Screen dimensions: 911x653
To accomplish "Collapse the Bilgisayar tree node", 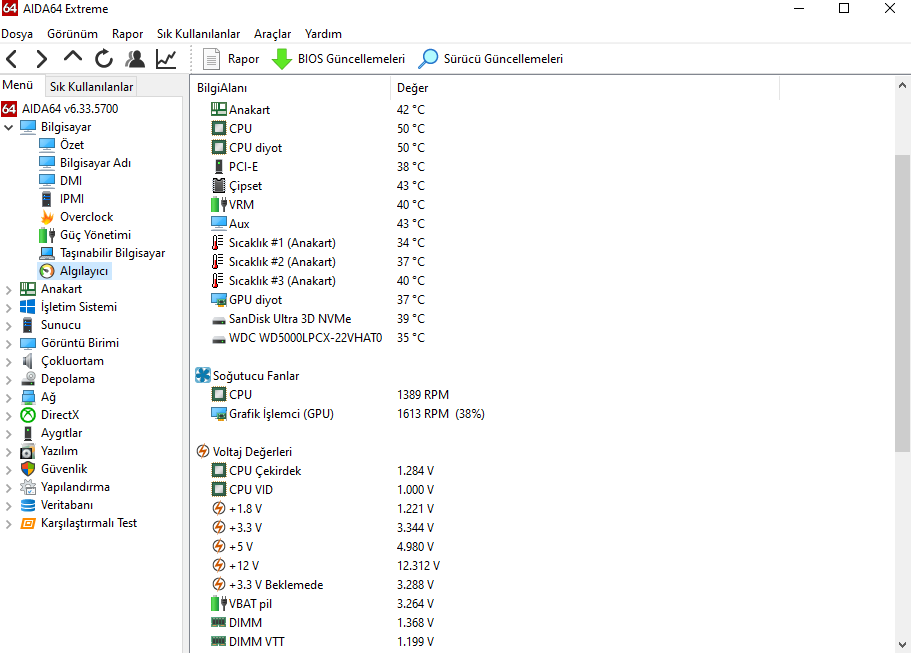I will (9, 127).
